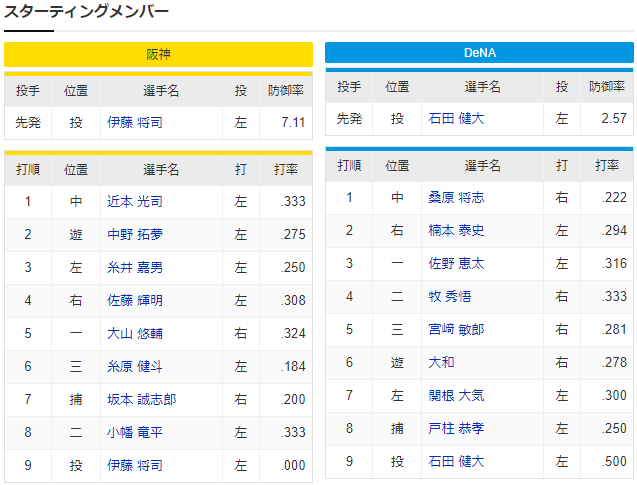Open player link 宮﨑 敏郎
The image size is (637, 485).
[456, 329]
